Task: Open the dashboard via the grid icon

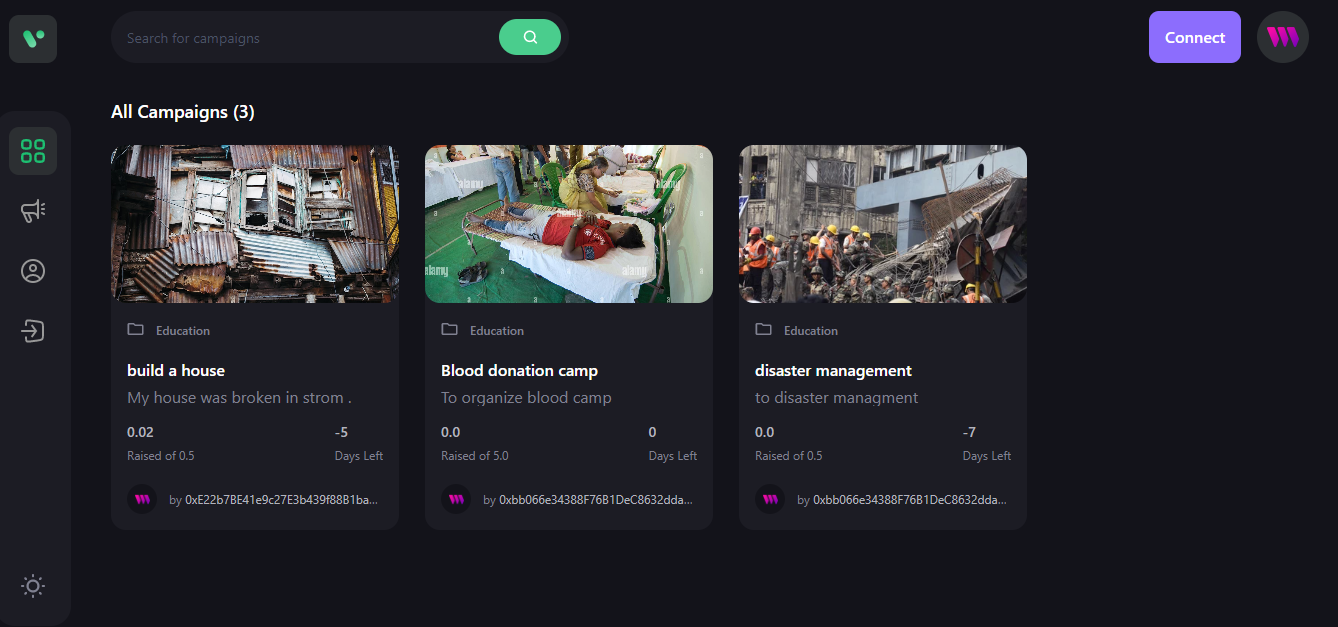Action: (x=33, y=150)
